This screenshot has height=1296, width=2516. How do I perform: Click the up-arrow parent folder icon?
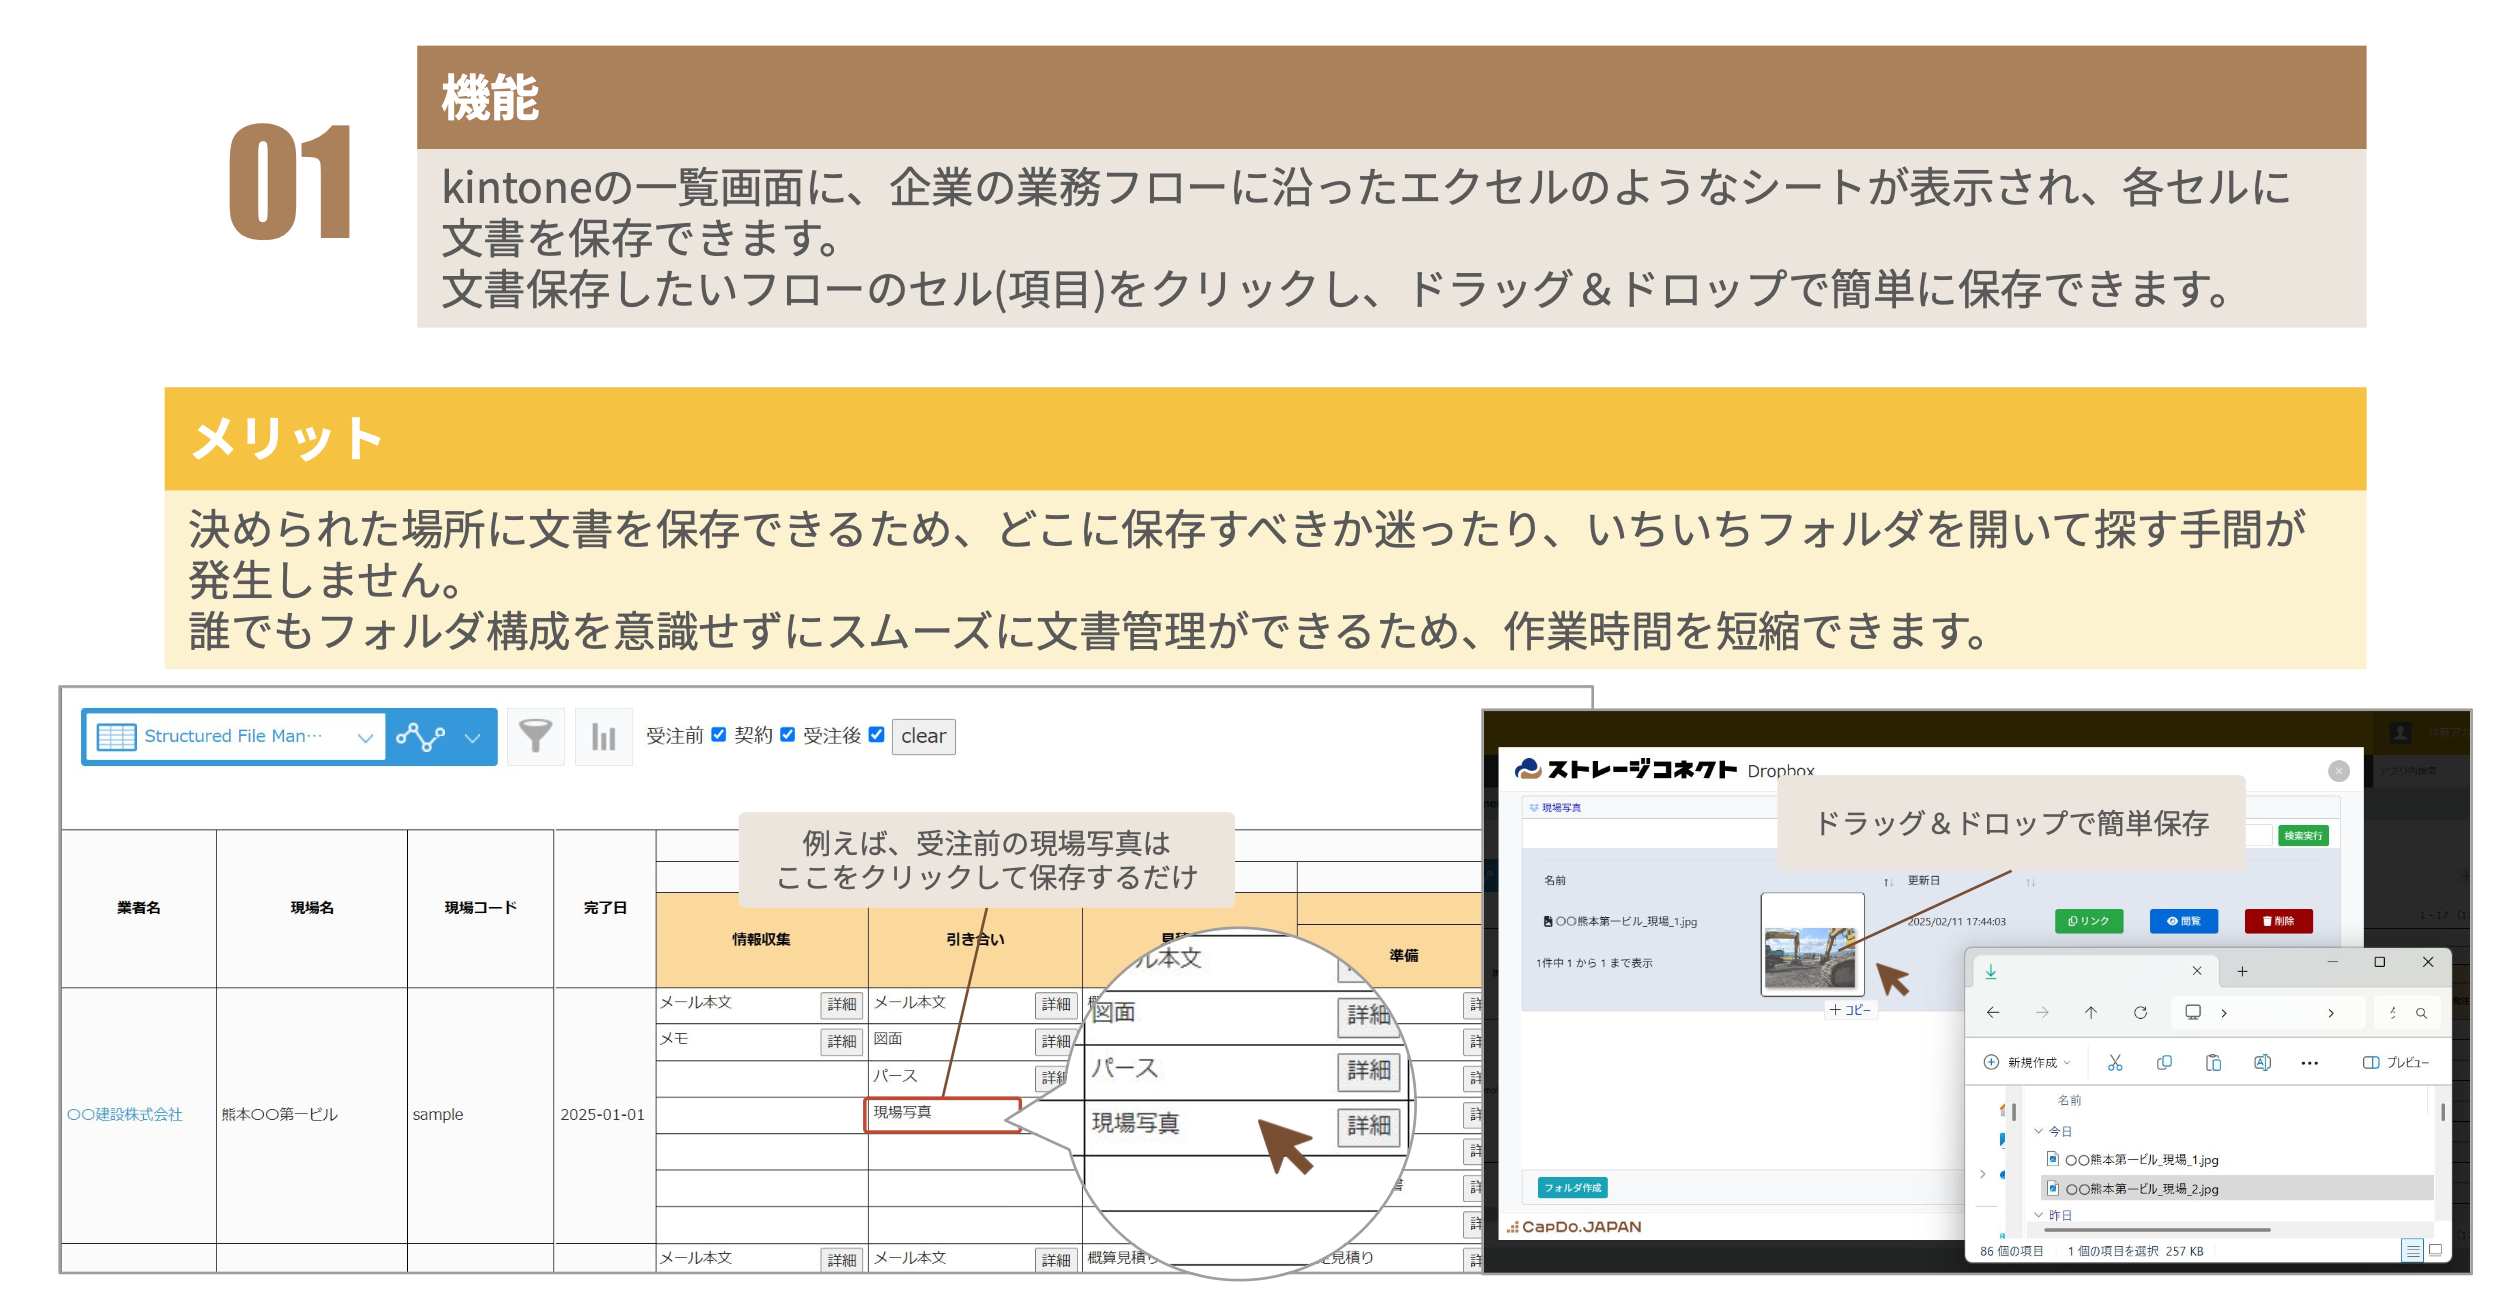coord(2091,1013)
